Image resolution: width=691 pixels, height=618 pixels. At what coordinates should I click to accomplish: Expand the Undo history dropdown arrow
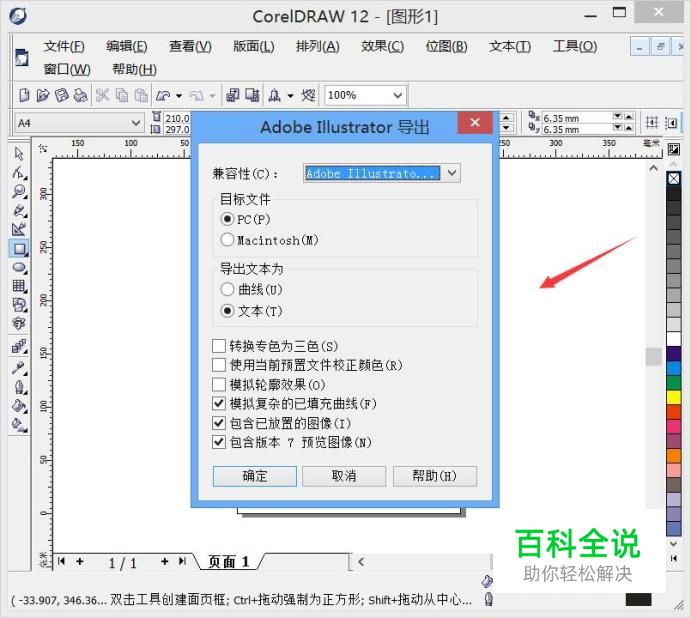pos(179,95)
